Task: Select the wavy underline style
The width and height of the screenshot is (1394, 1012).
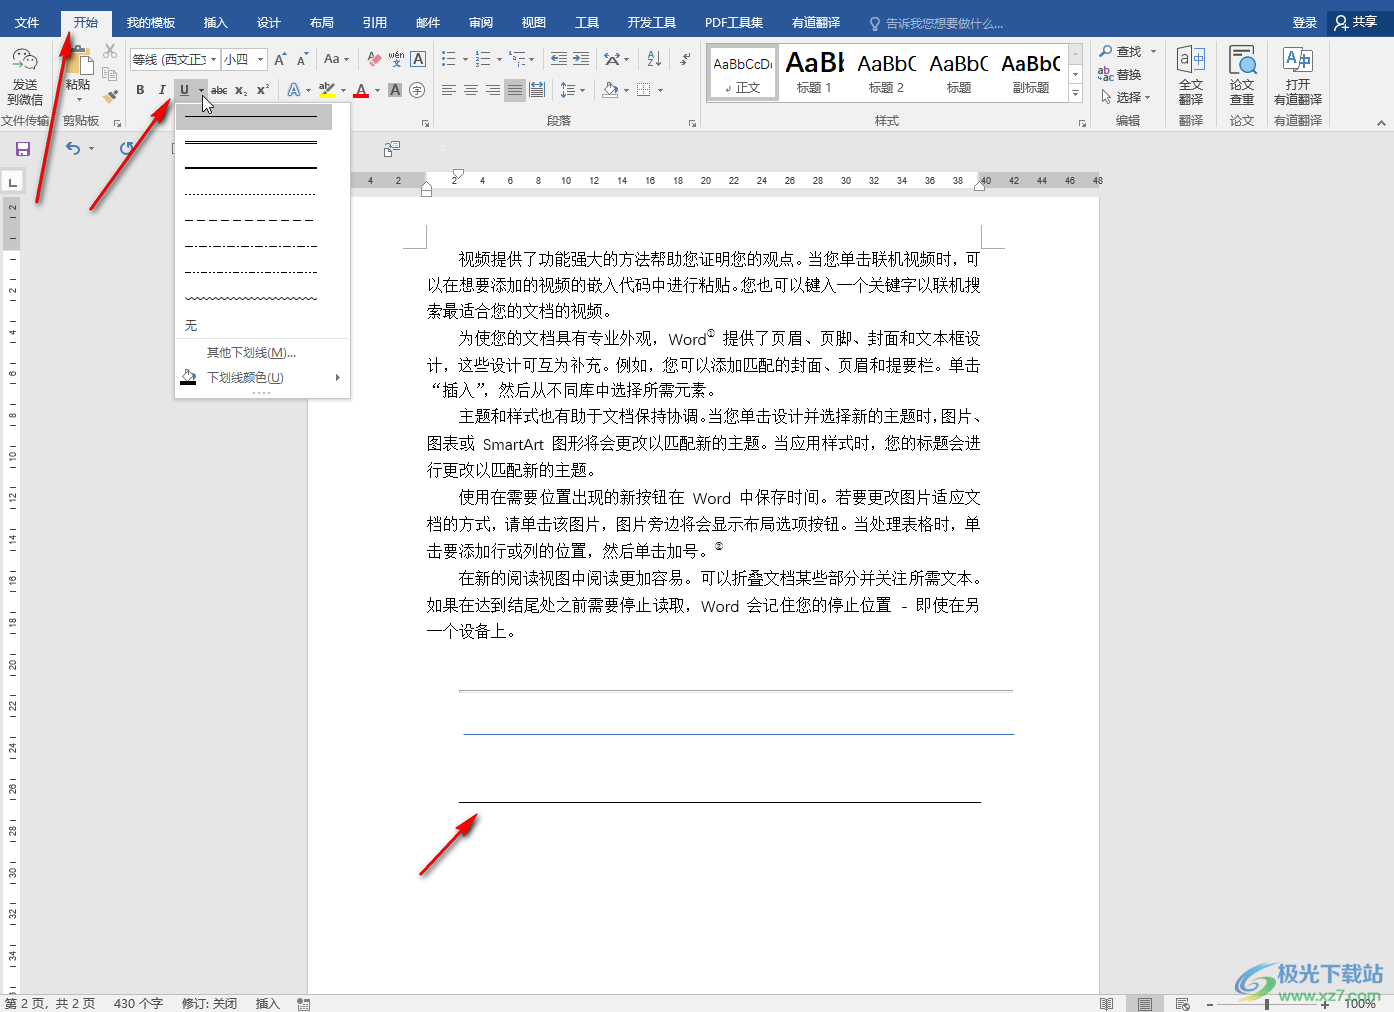Action: [251, 298]
